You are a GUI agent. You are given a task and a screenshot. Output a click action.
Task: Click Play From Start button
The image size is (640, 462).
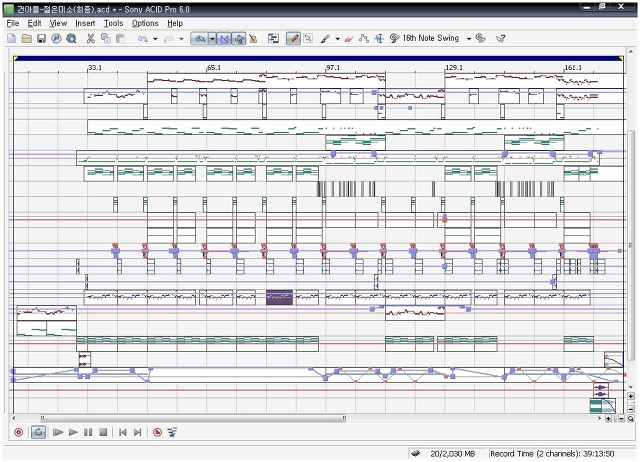point(58,432)
